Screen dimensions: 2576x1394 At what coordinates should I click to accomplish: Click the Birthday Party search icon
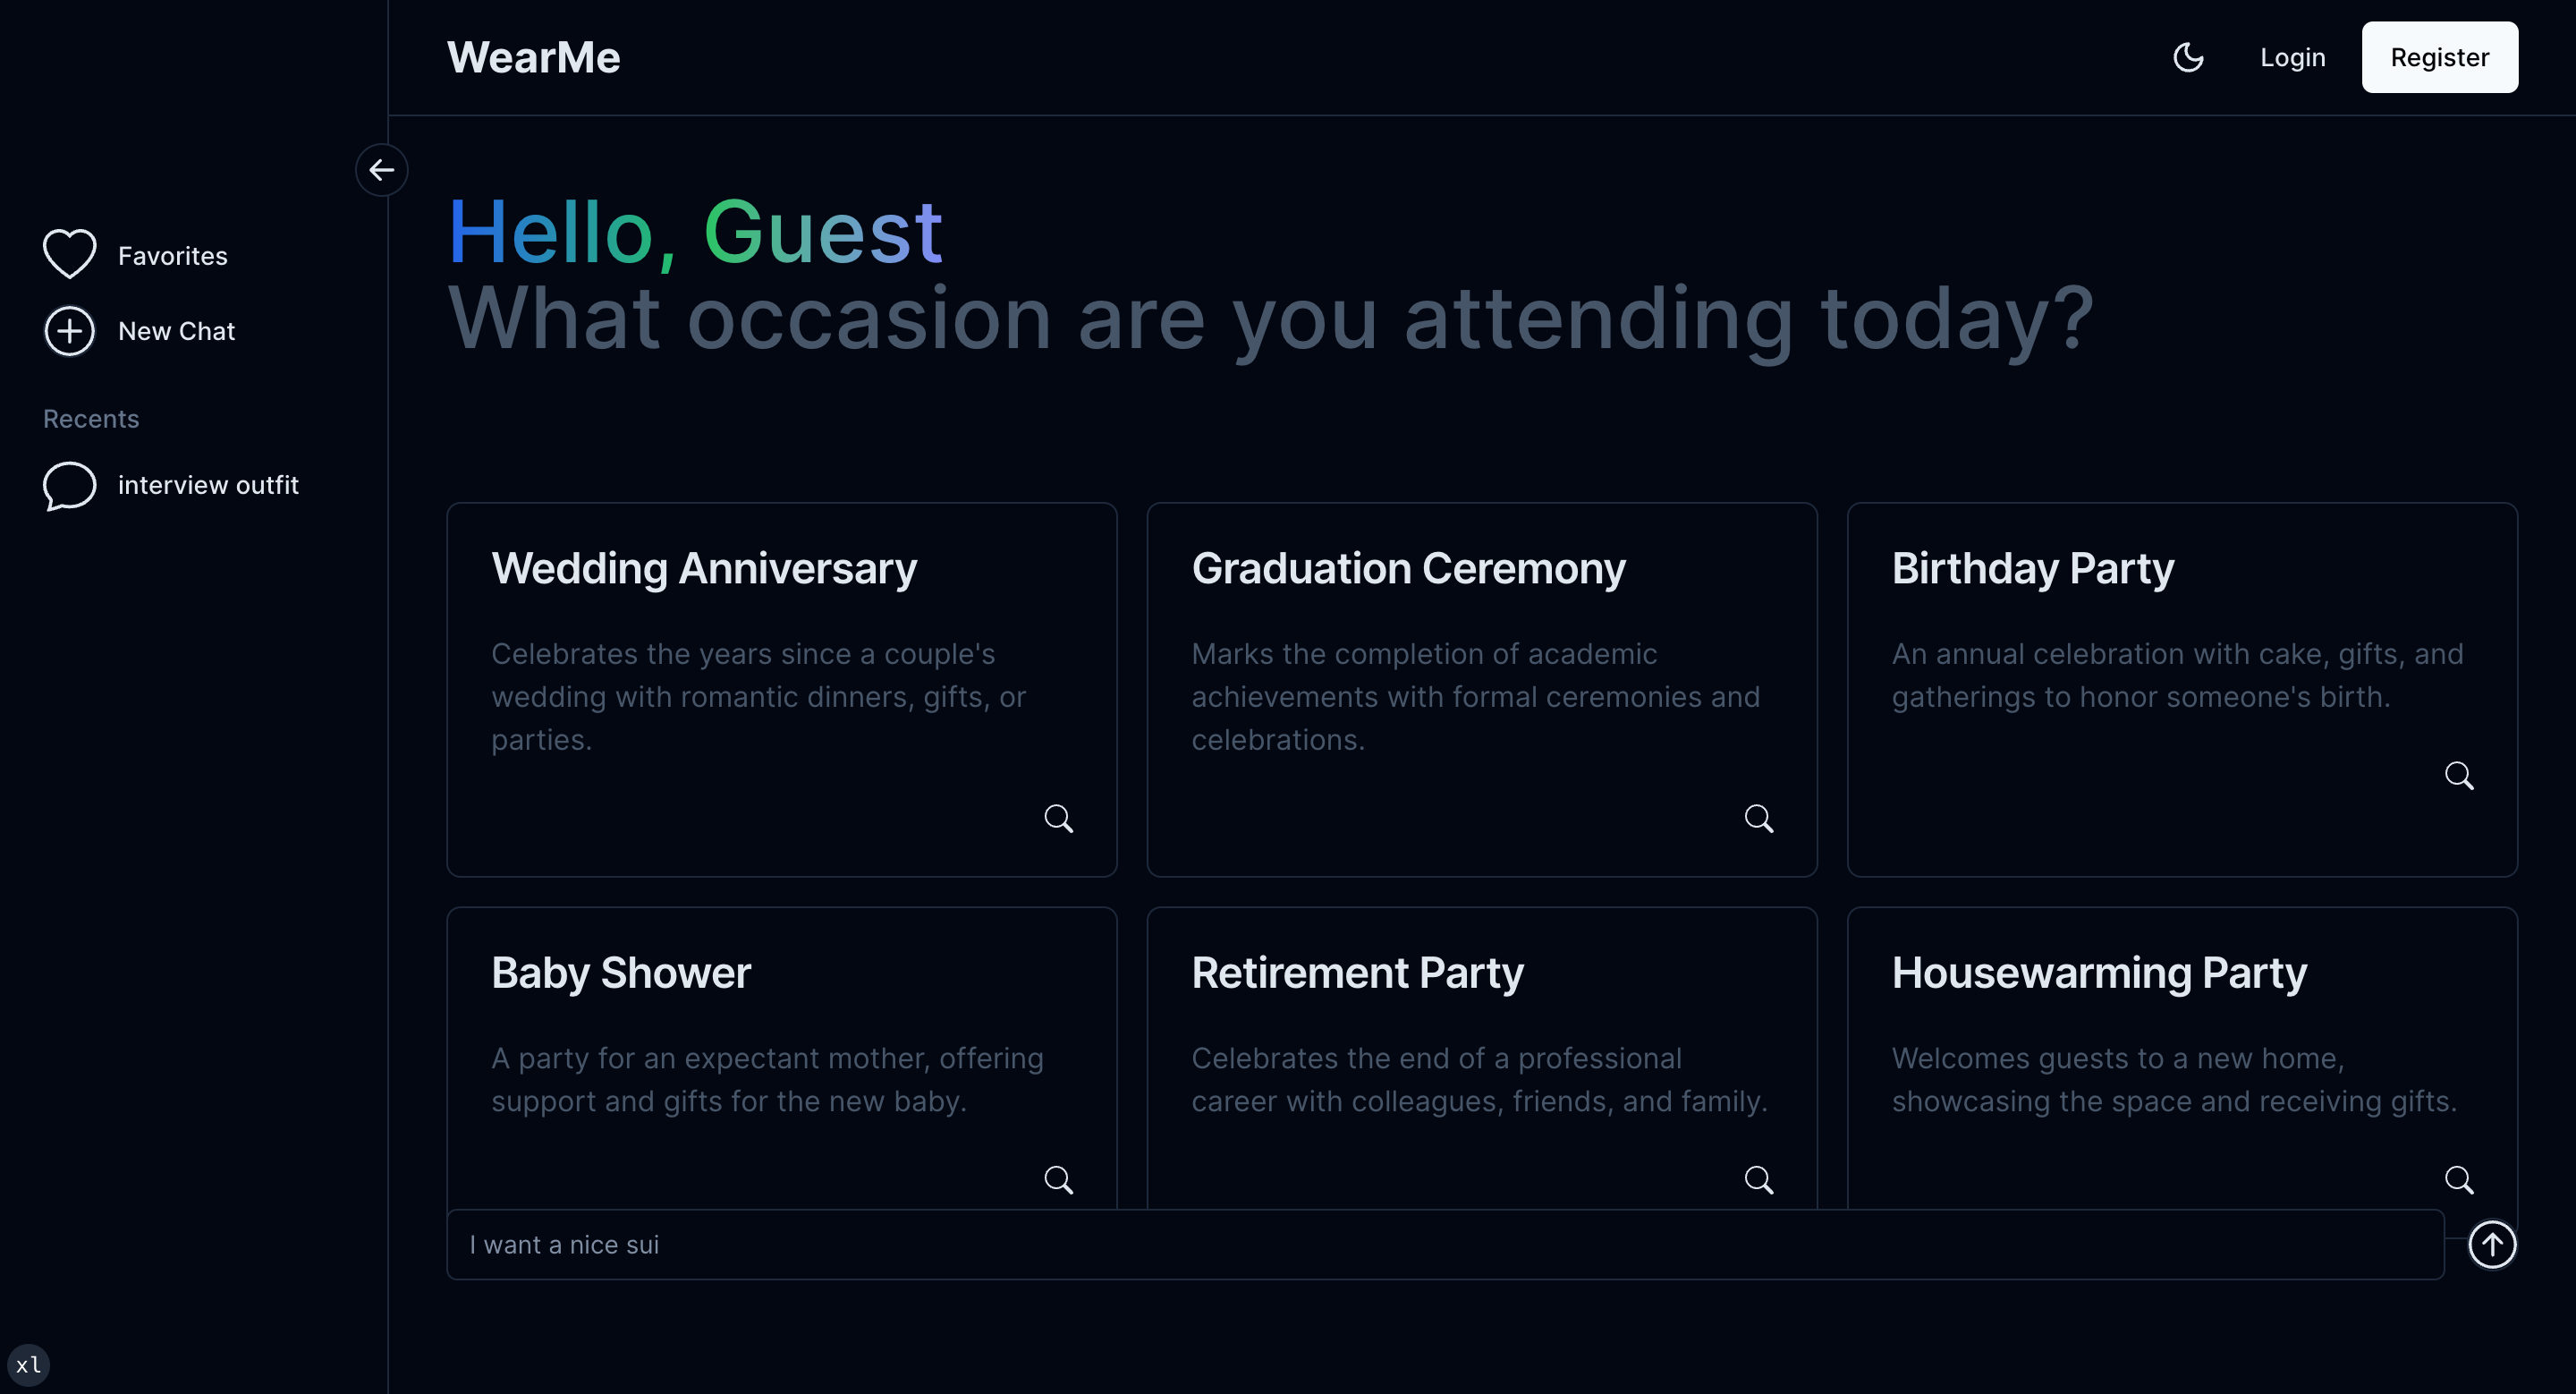tap(2458, 775)
